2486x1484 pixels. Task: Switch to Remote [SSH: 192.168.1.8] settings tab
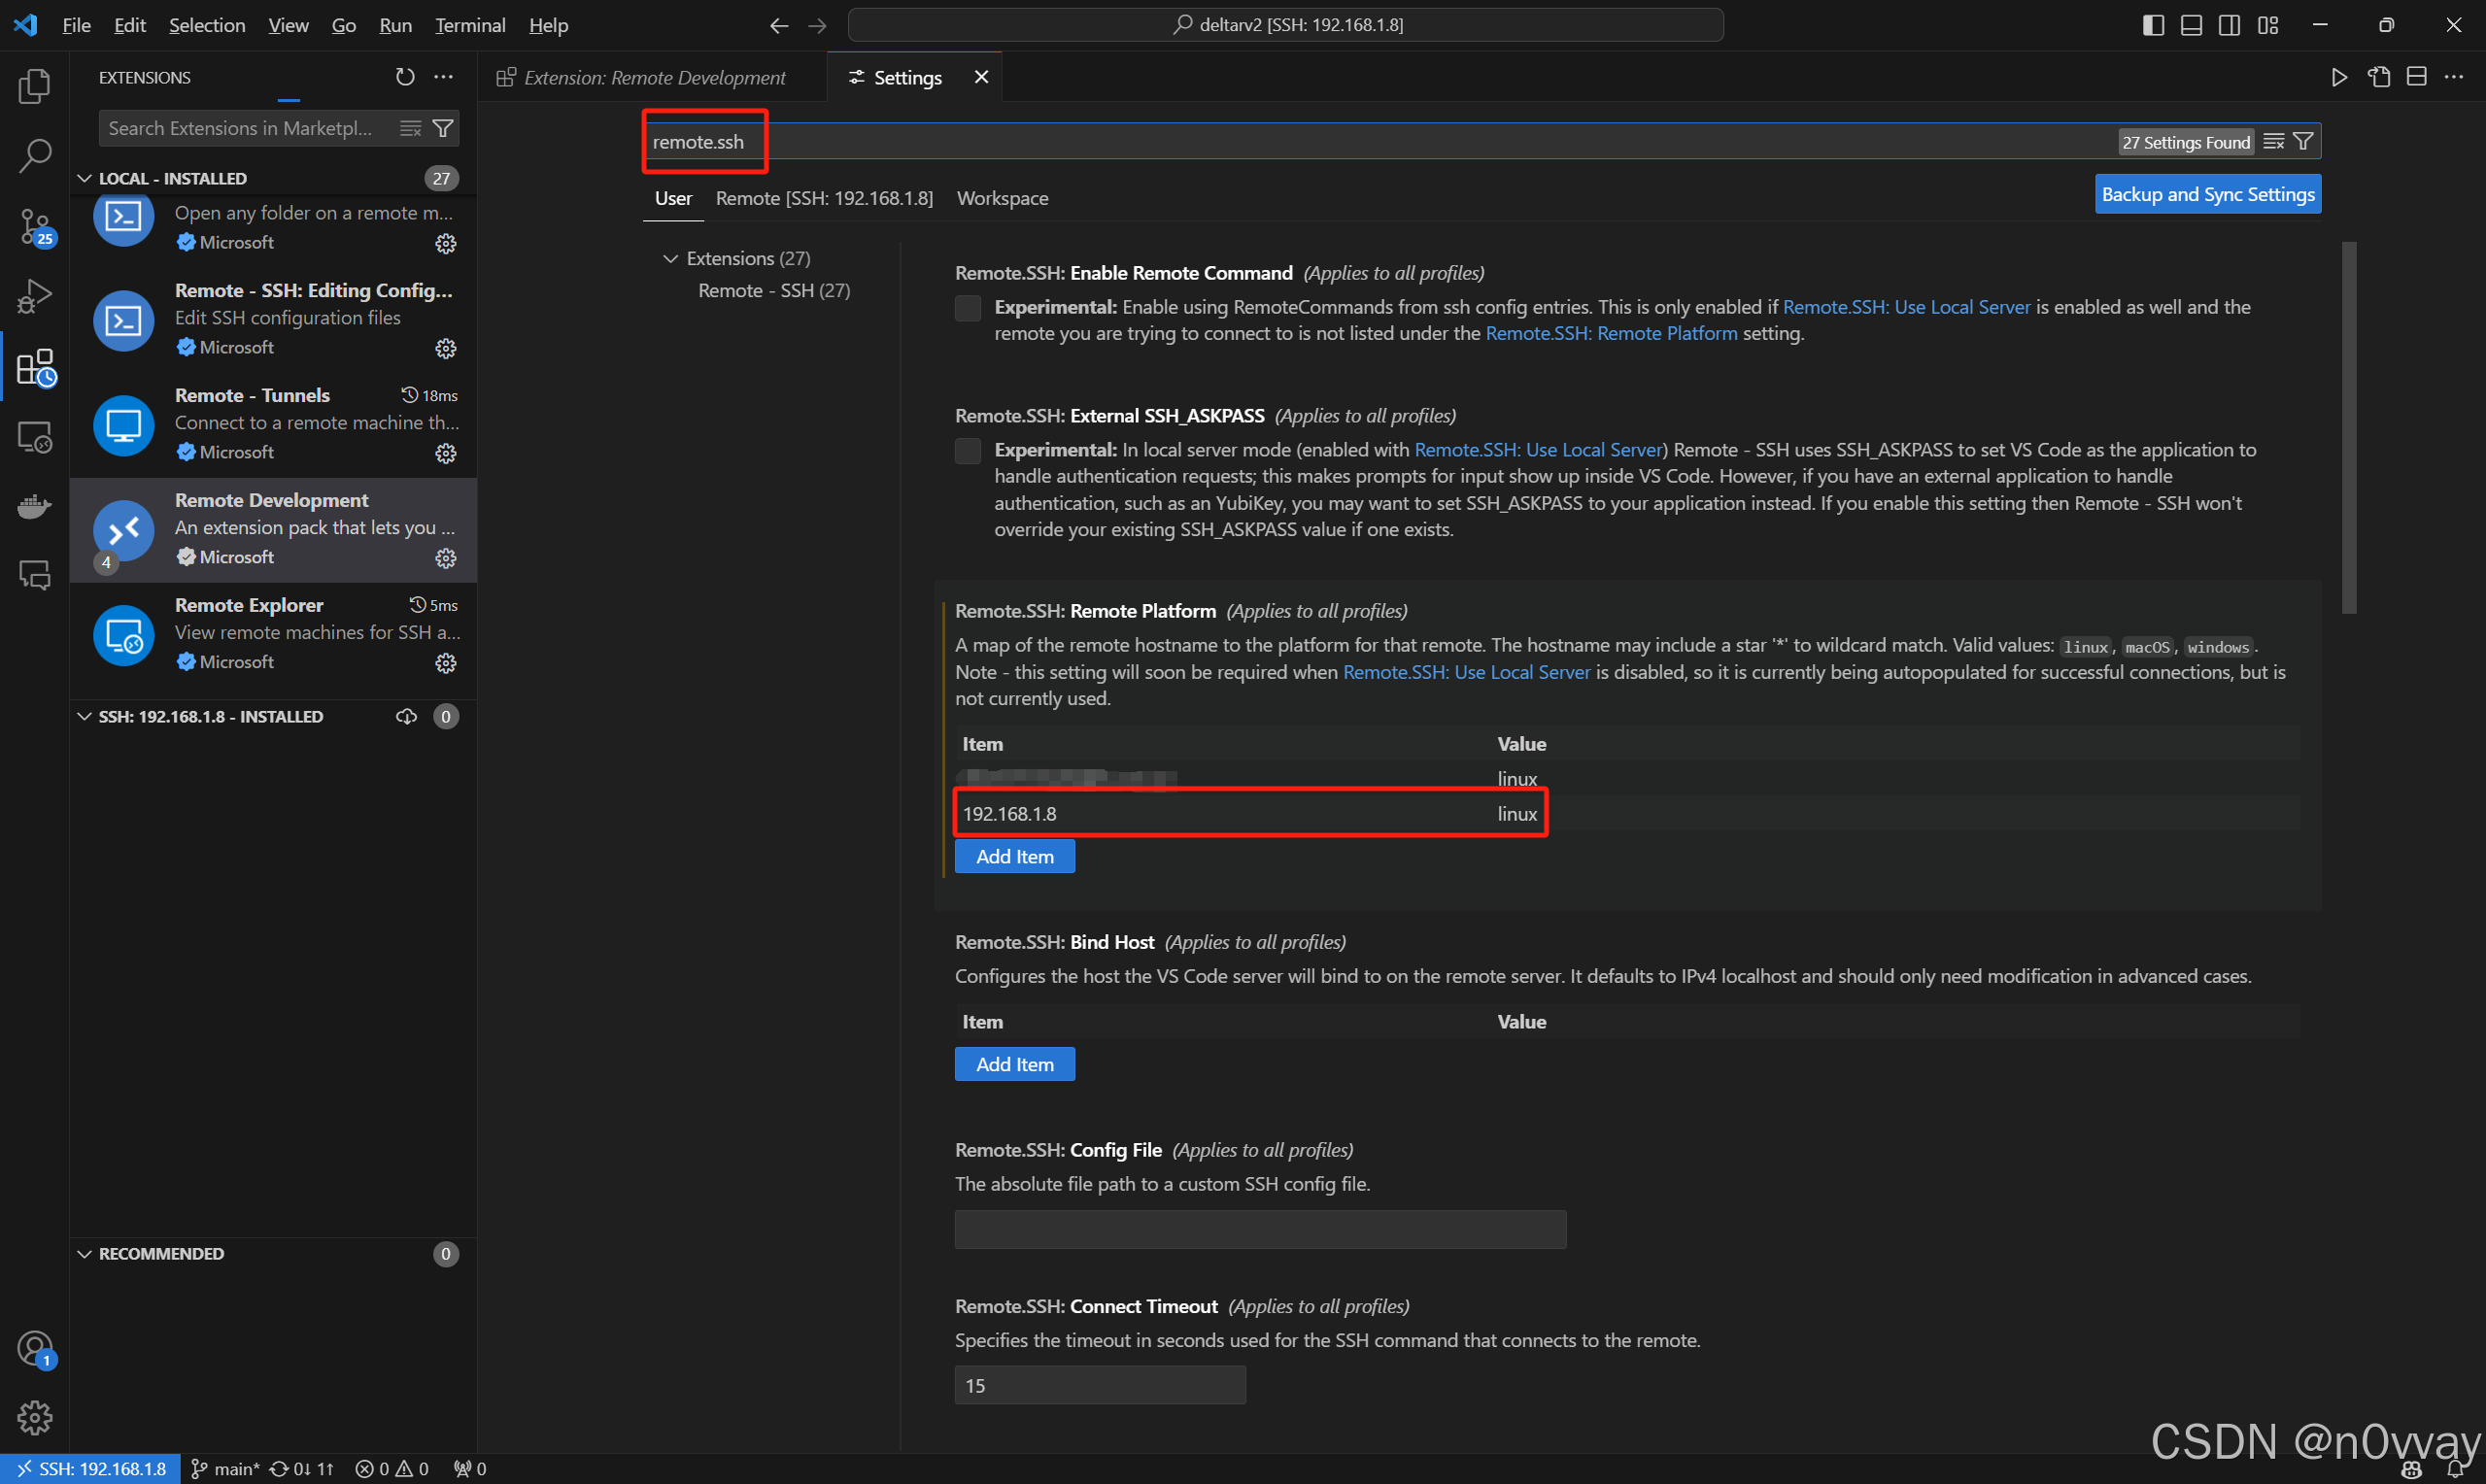pos(824,198)
